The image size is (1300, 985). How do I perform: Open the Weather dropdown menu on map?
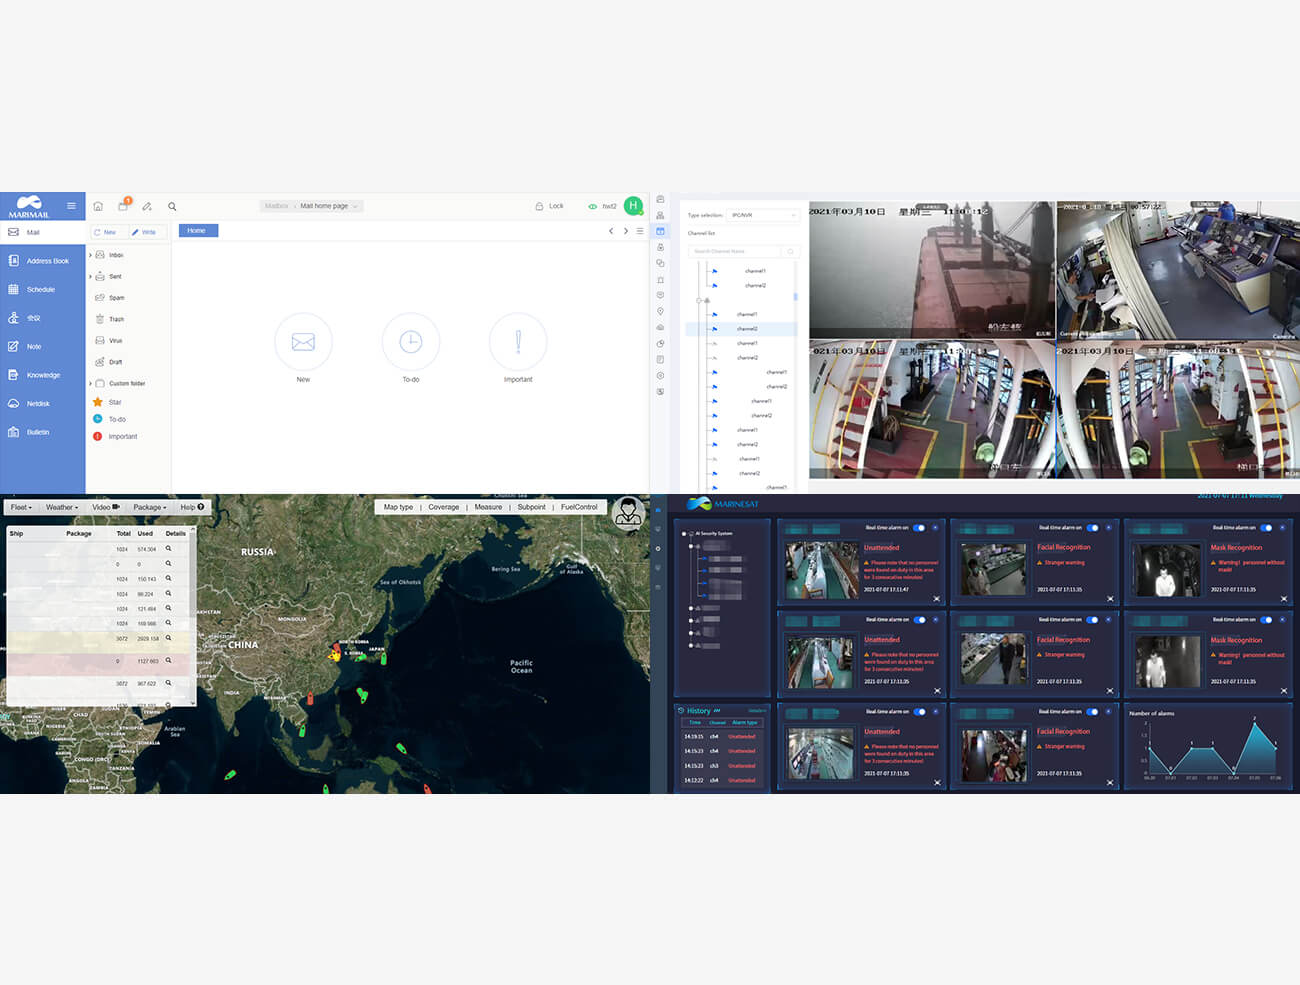pos(61,507)
